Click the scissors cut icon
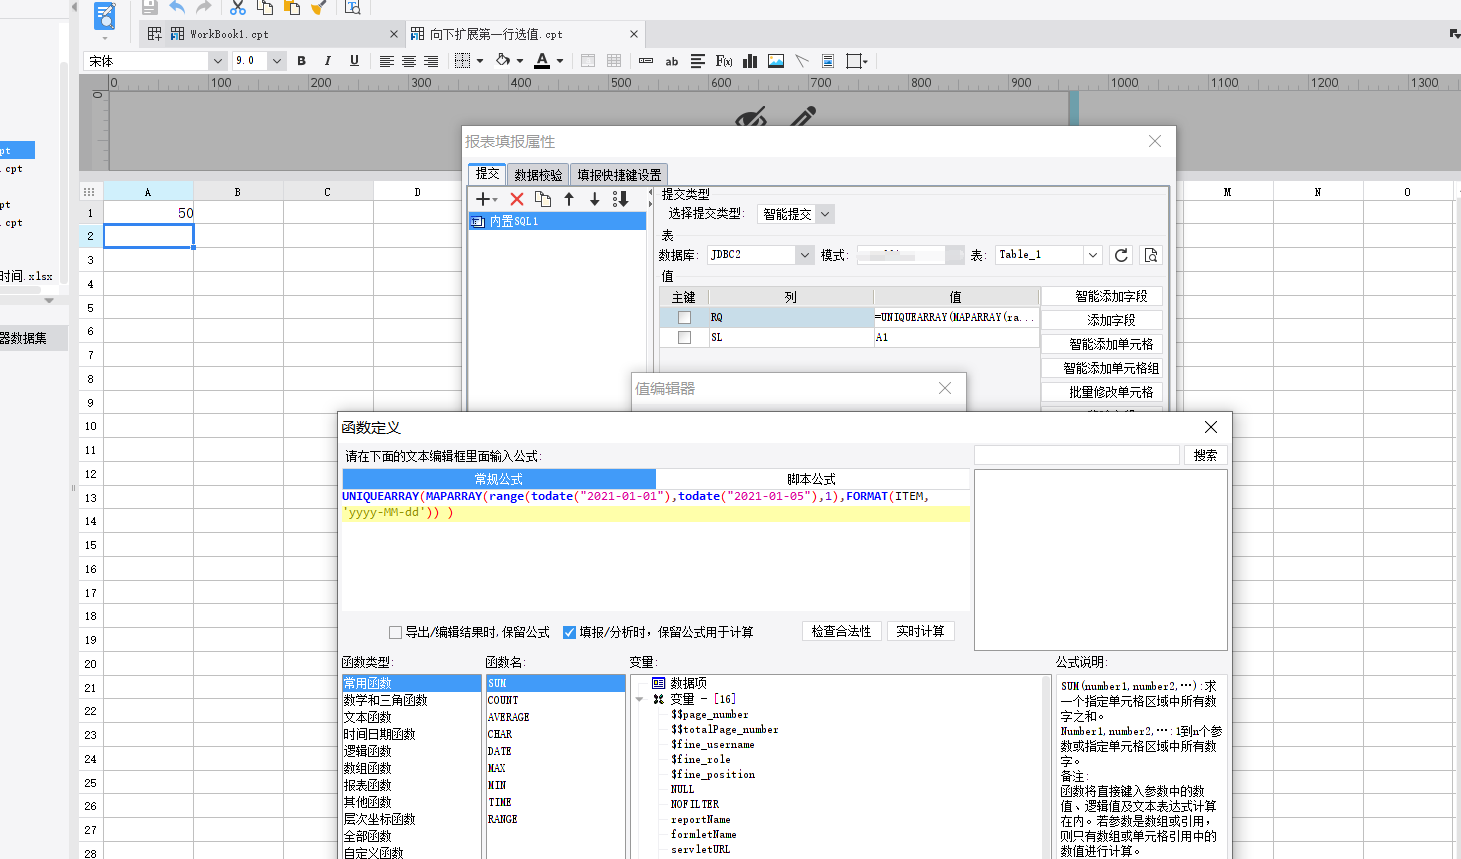Screen dimensions: 1461x859 pos(238,7)
